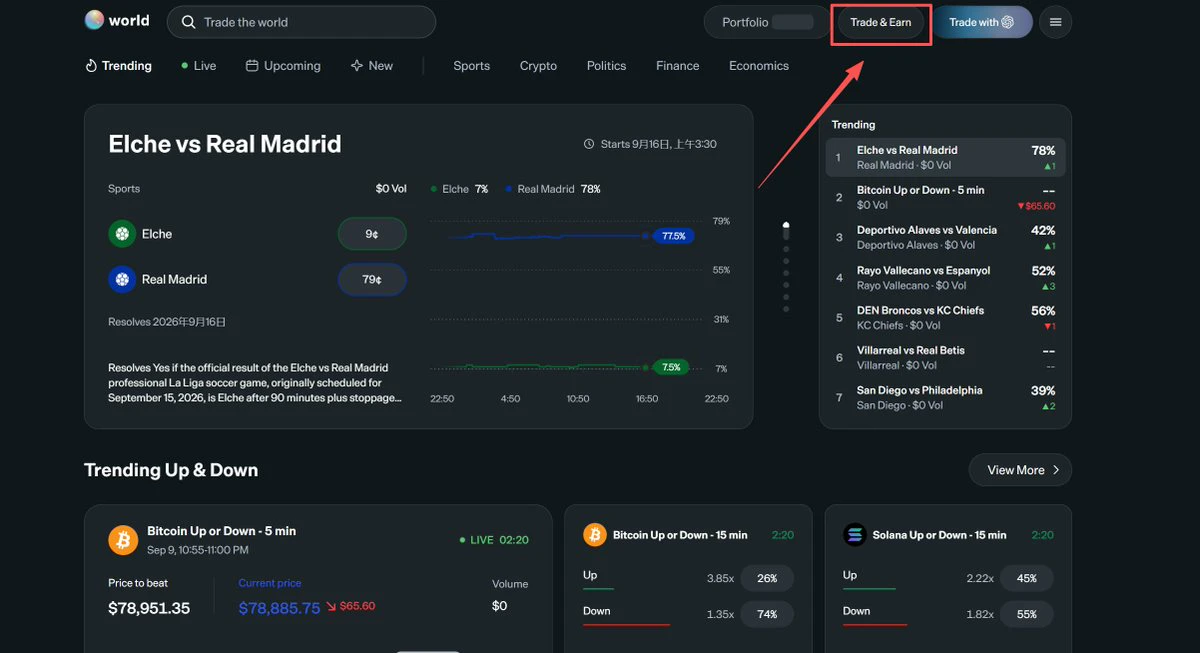
Task: Open the New tab
Action: (x=372, y=66)
